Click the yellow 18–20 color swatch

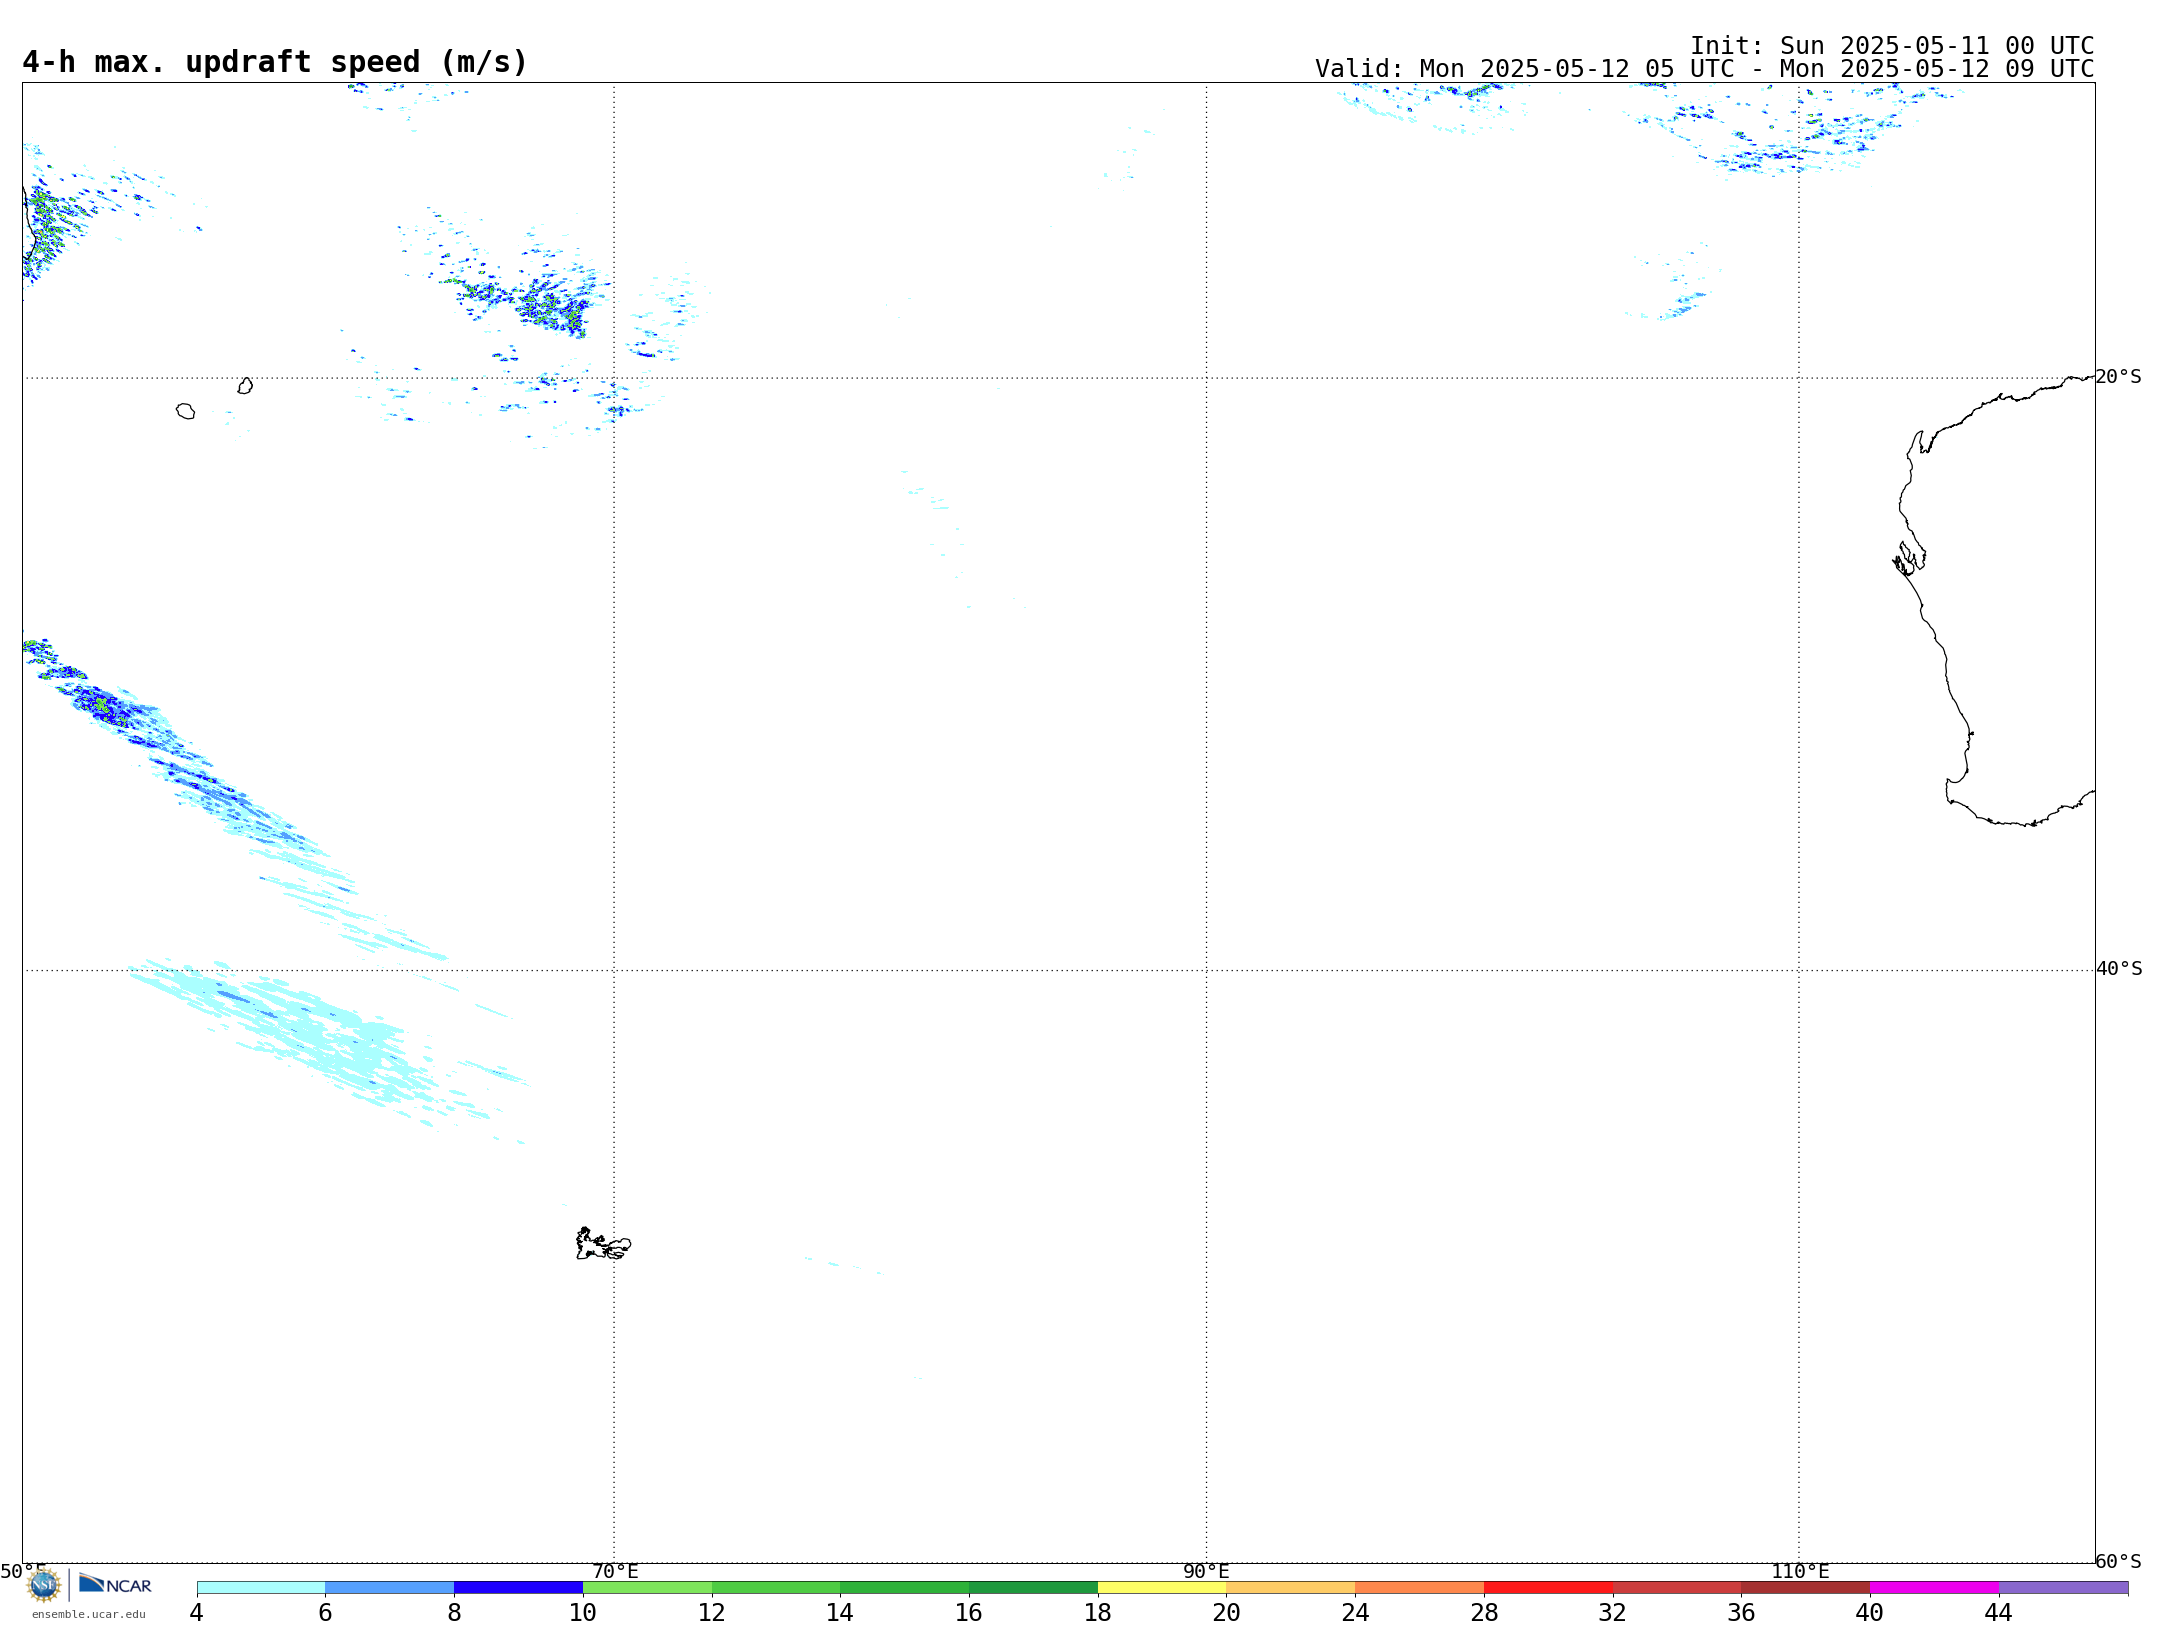click(x=1162, y=1587)
